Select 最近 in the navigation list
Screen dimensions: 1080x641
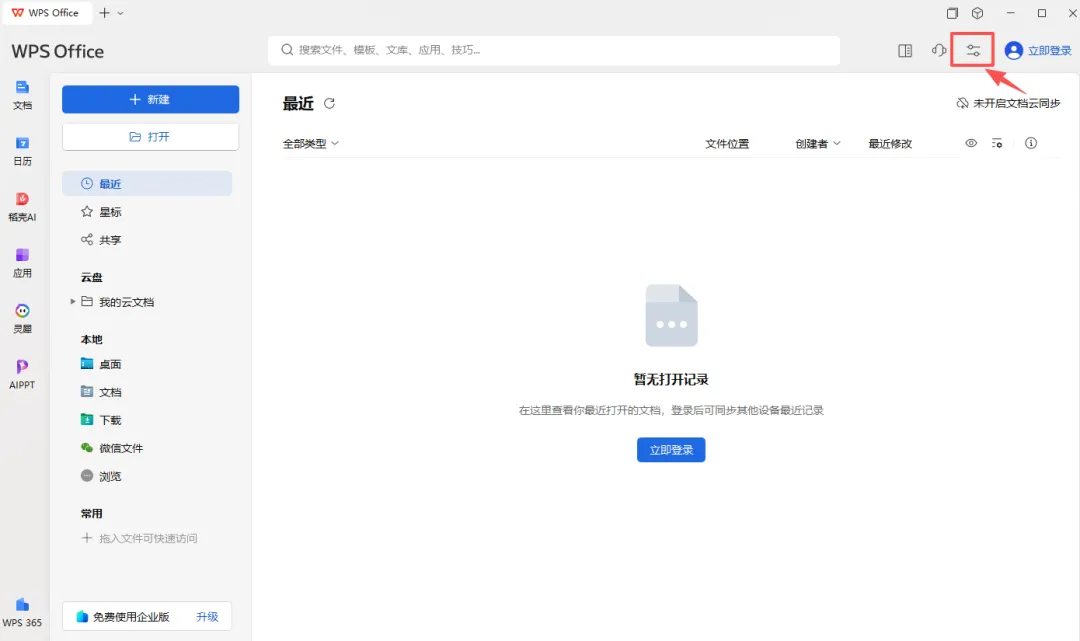(x=147, y=184)
